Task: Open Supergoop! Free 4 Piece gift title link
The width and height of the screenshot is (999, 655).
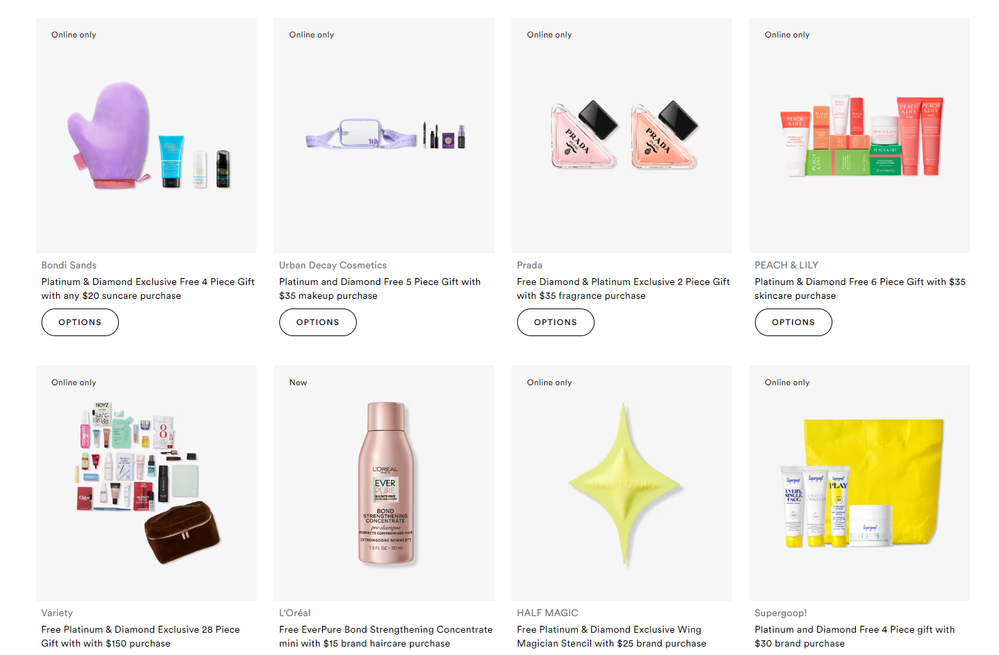Action: 854,637
